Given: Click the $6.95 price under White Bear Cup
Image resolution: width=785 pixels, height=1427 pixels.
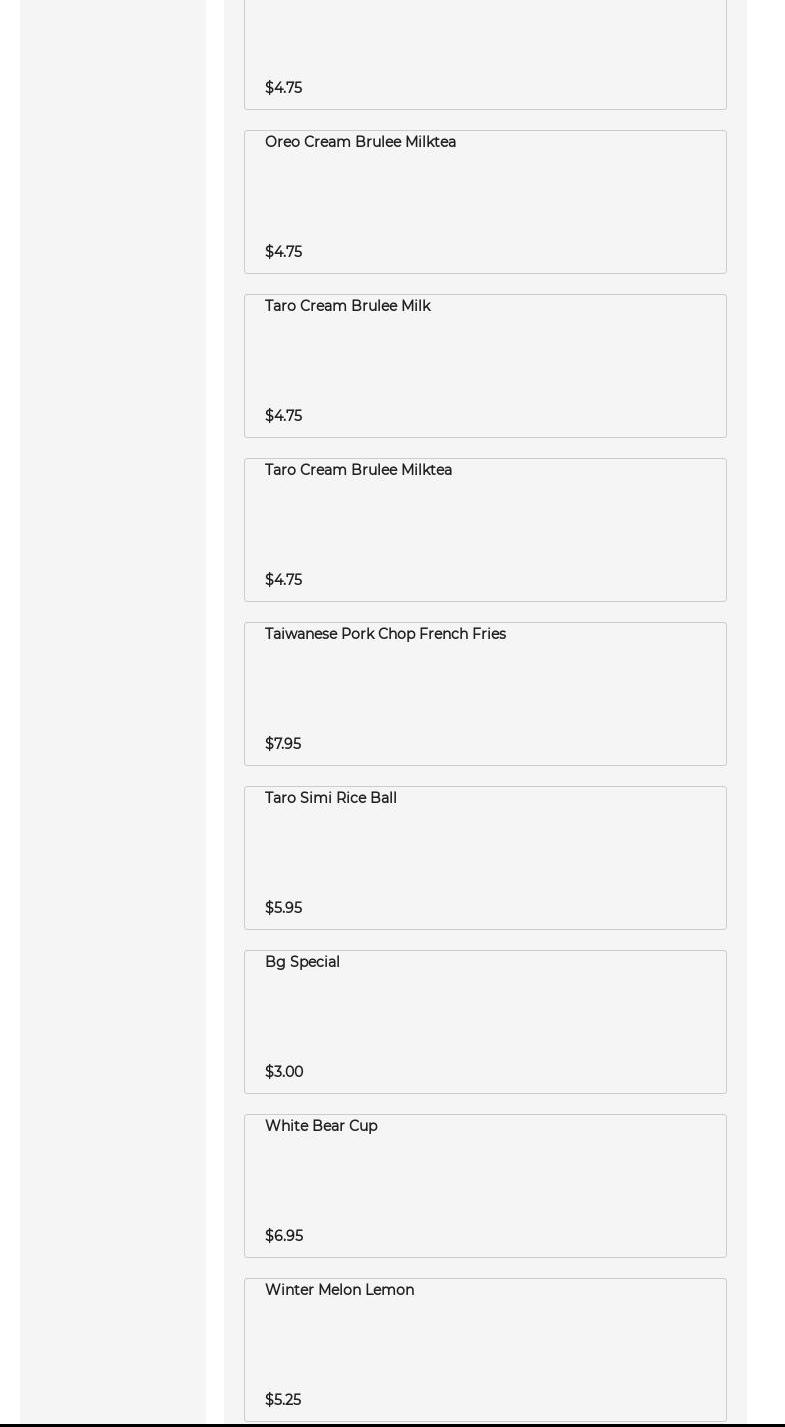Looking at the screenshot, I should tap(284, 1236).
